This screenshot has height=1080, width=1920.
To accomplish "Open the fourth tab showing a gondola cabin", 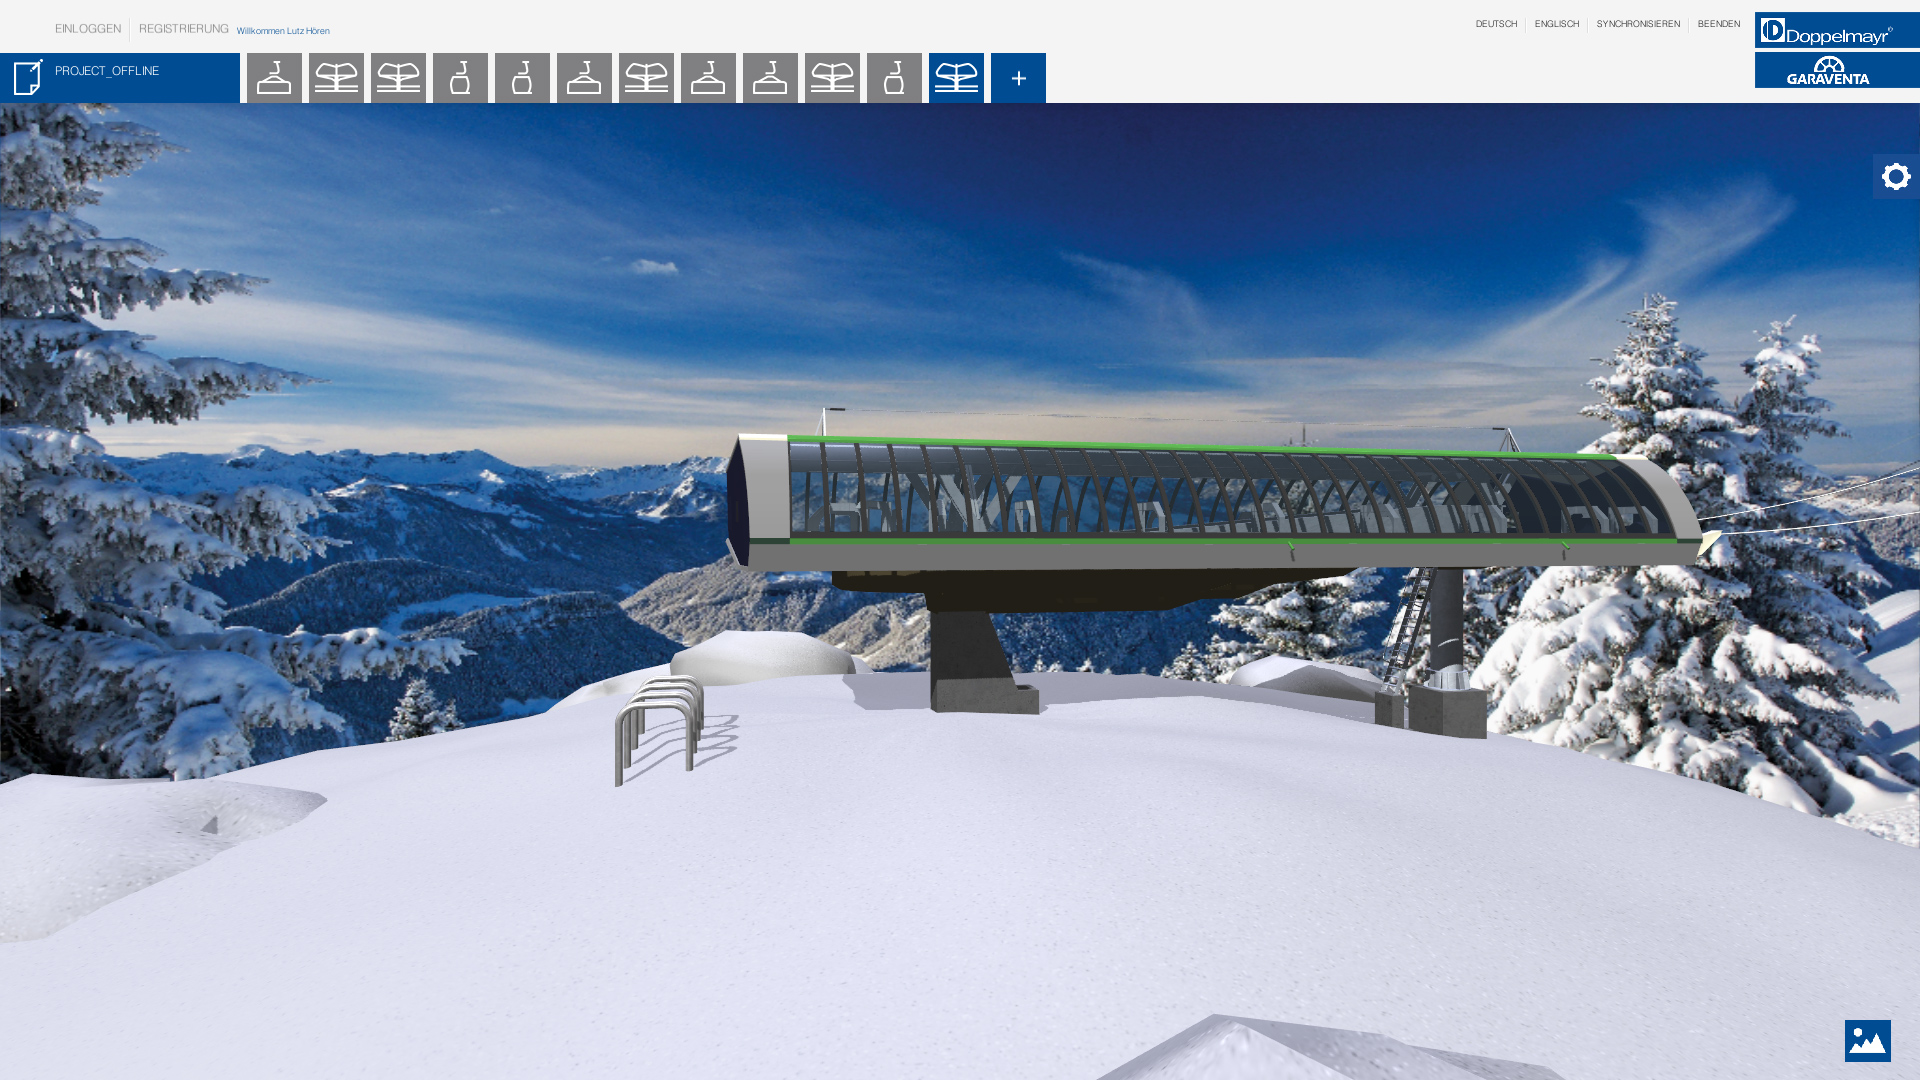I will [x=460, y=78].
